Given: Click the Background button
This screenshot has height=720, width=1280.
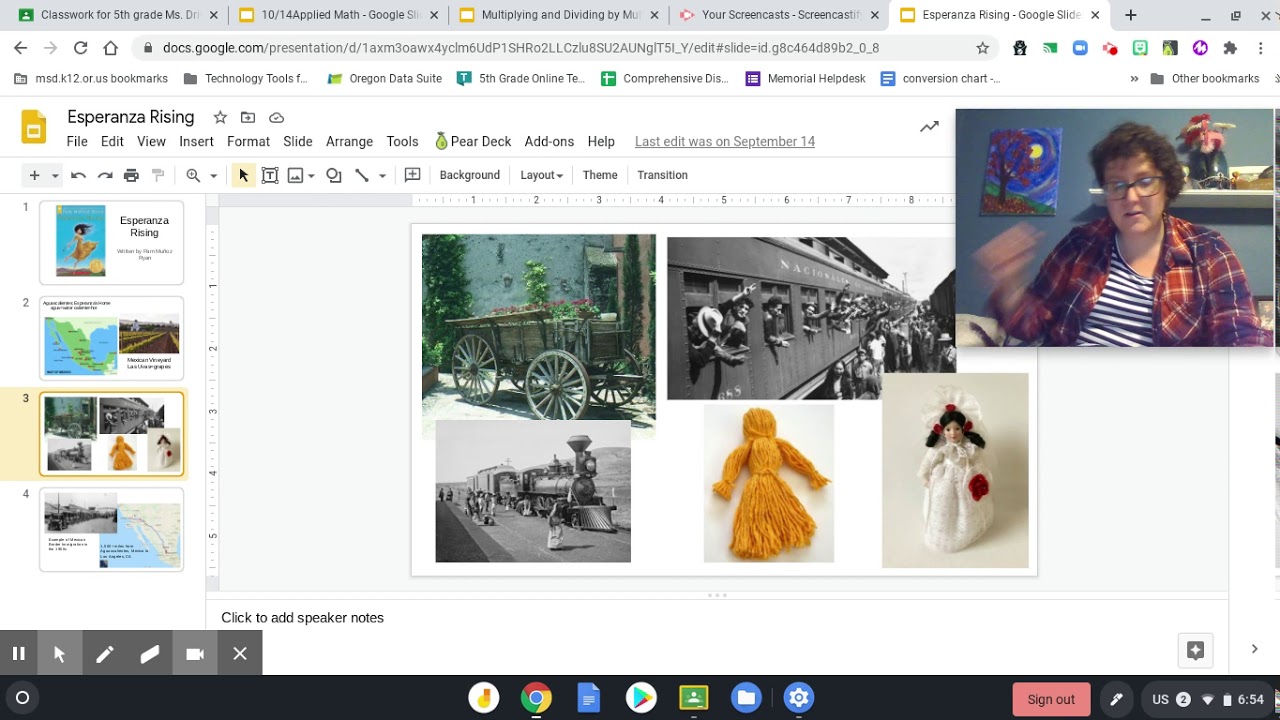Looking at the screenshot, I should [x=469, y=175].
